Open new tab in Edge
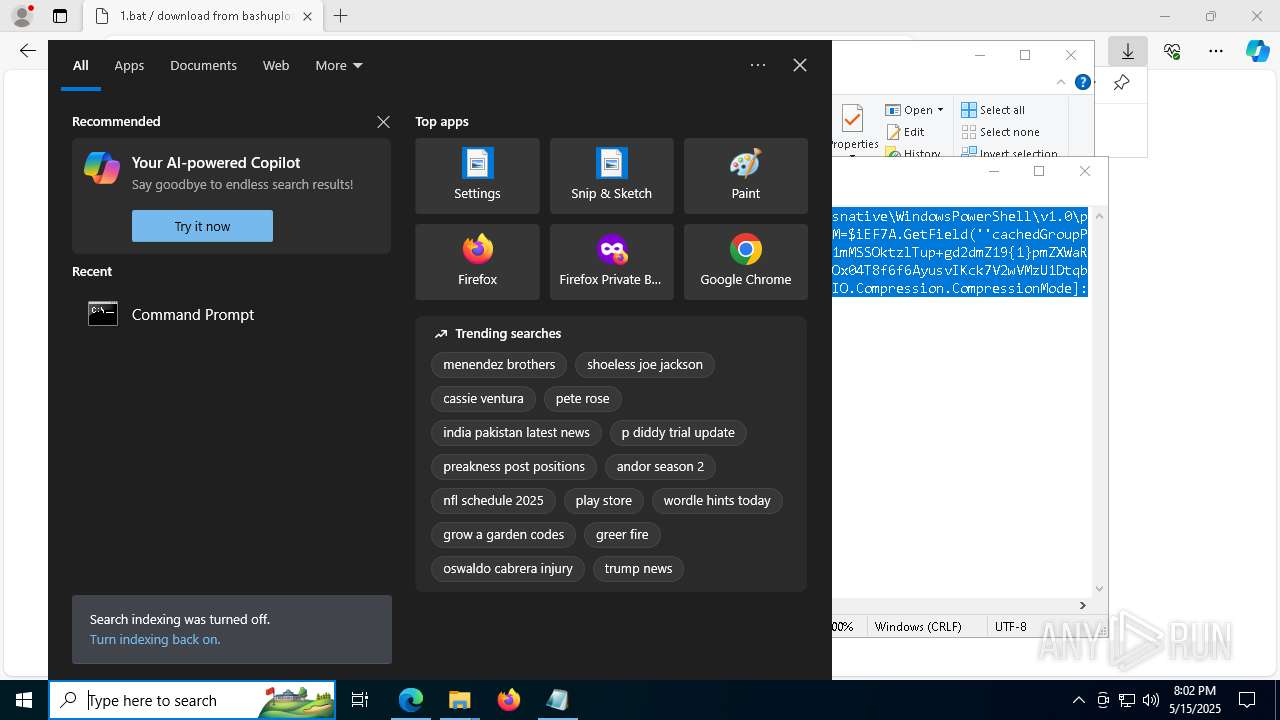The height and width of the screenshot is (720, 1280). 341,16
